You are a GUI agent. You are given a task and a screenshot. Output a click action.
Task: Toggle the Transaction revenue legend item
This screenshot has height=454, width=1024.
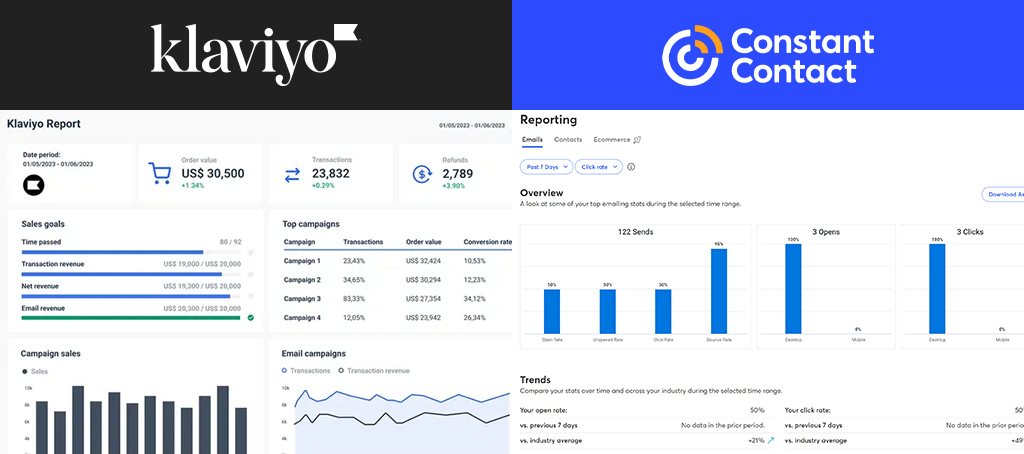pos(374,370)
